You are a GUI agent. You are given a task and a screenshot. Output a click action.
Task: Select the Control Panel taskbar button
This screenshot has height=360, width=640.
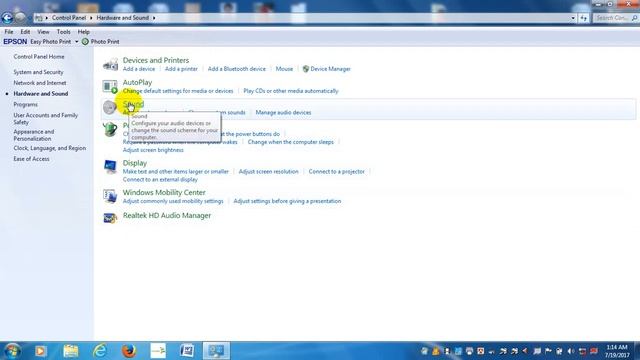[x=216, y=351]
